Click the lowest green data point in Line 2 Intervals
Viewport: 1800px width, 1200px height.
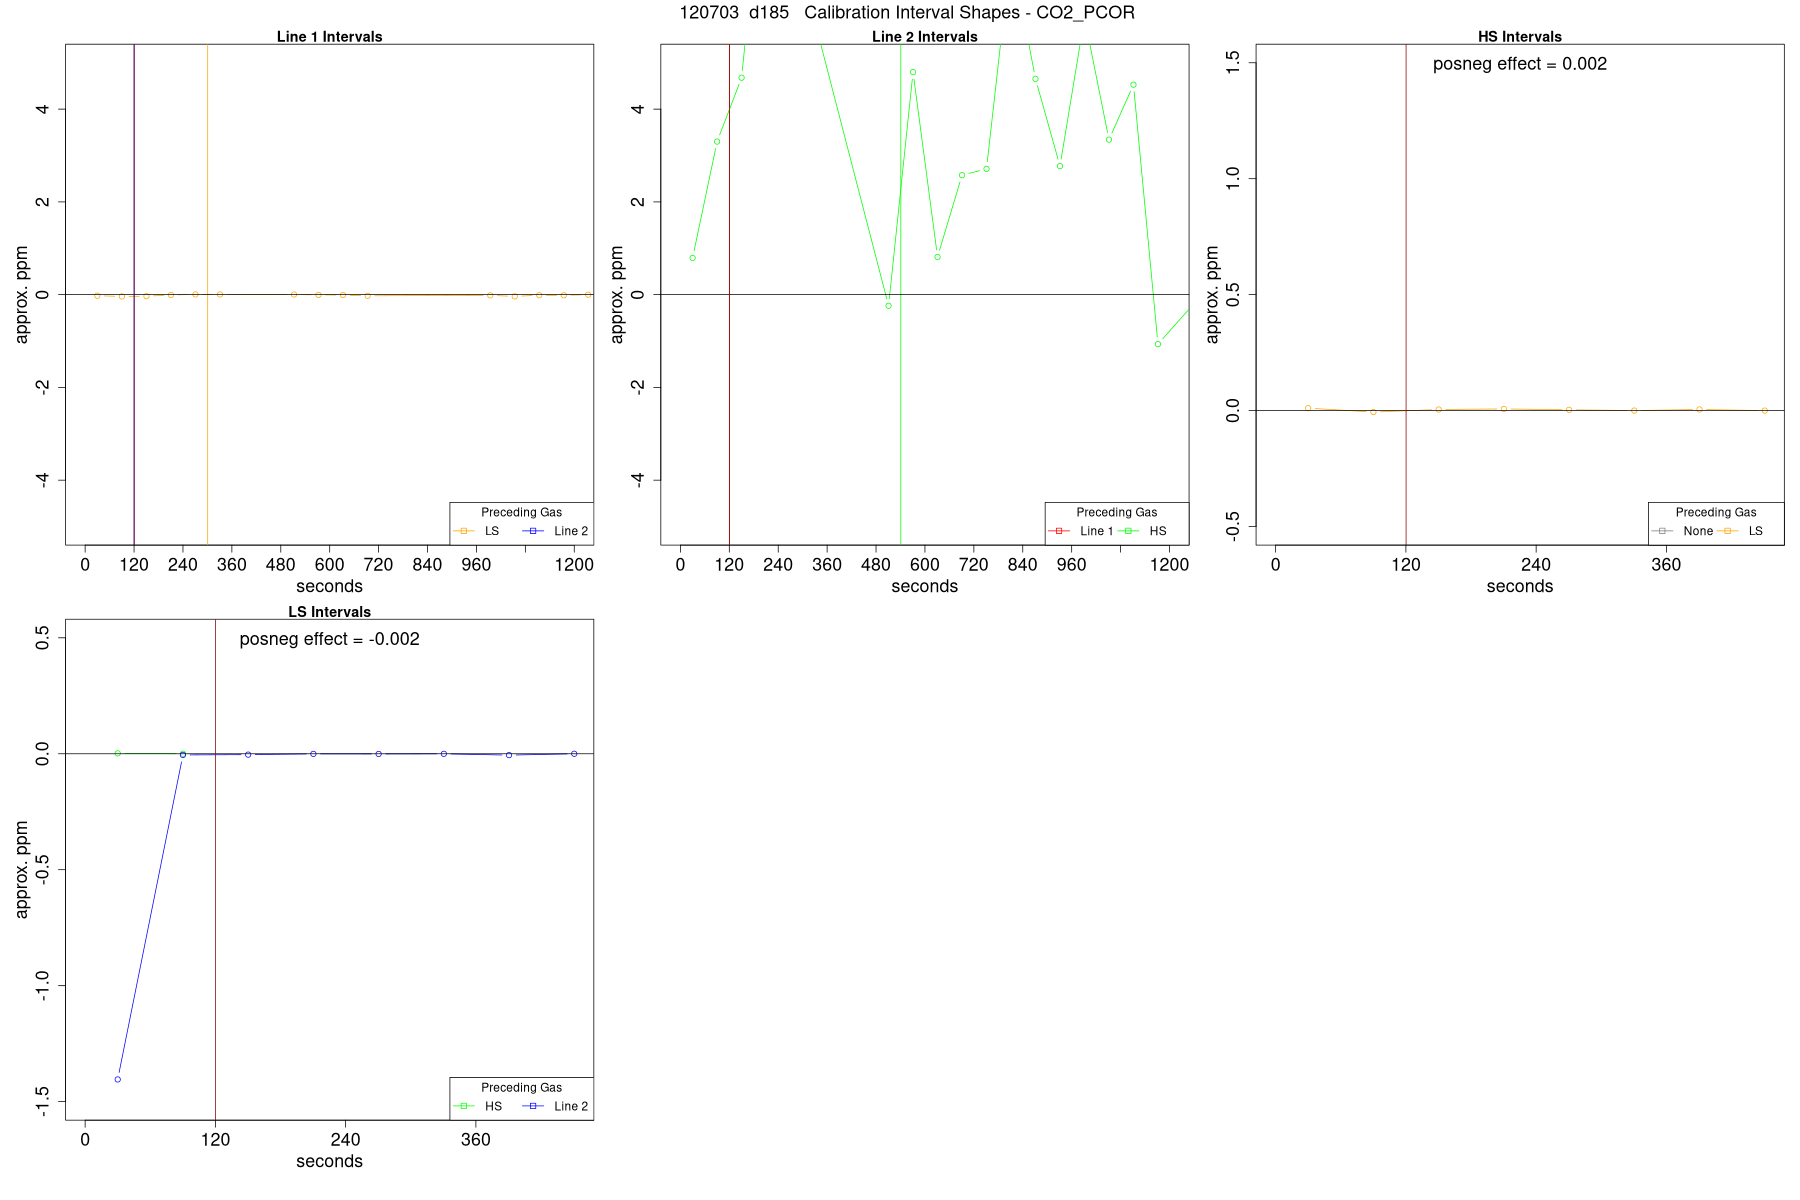click(x=1158, y=344)
